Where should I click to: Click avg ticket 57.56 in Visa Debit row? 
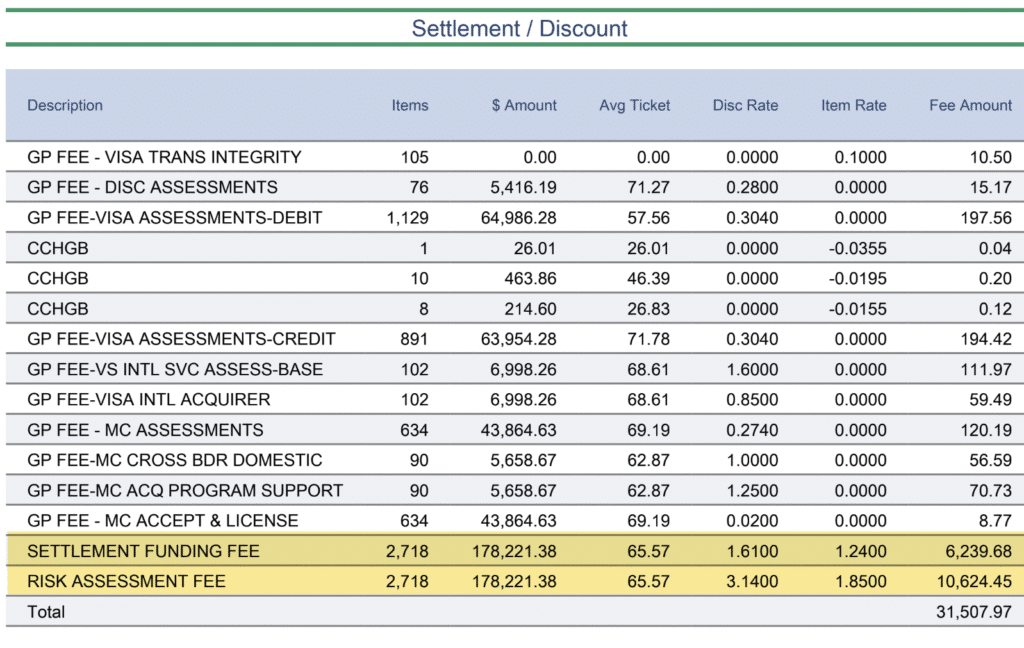click(x=648, y=218)
